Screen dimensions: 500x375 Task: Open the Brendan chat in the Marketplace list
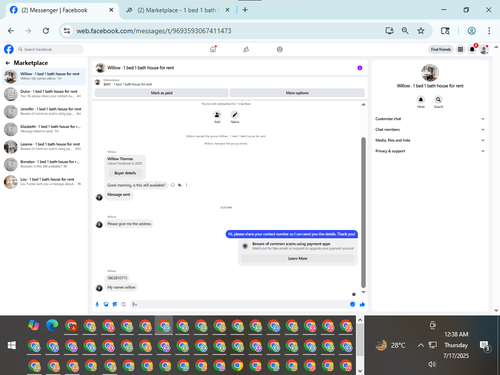click(x=44, y=164)
